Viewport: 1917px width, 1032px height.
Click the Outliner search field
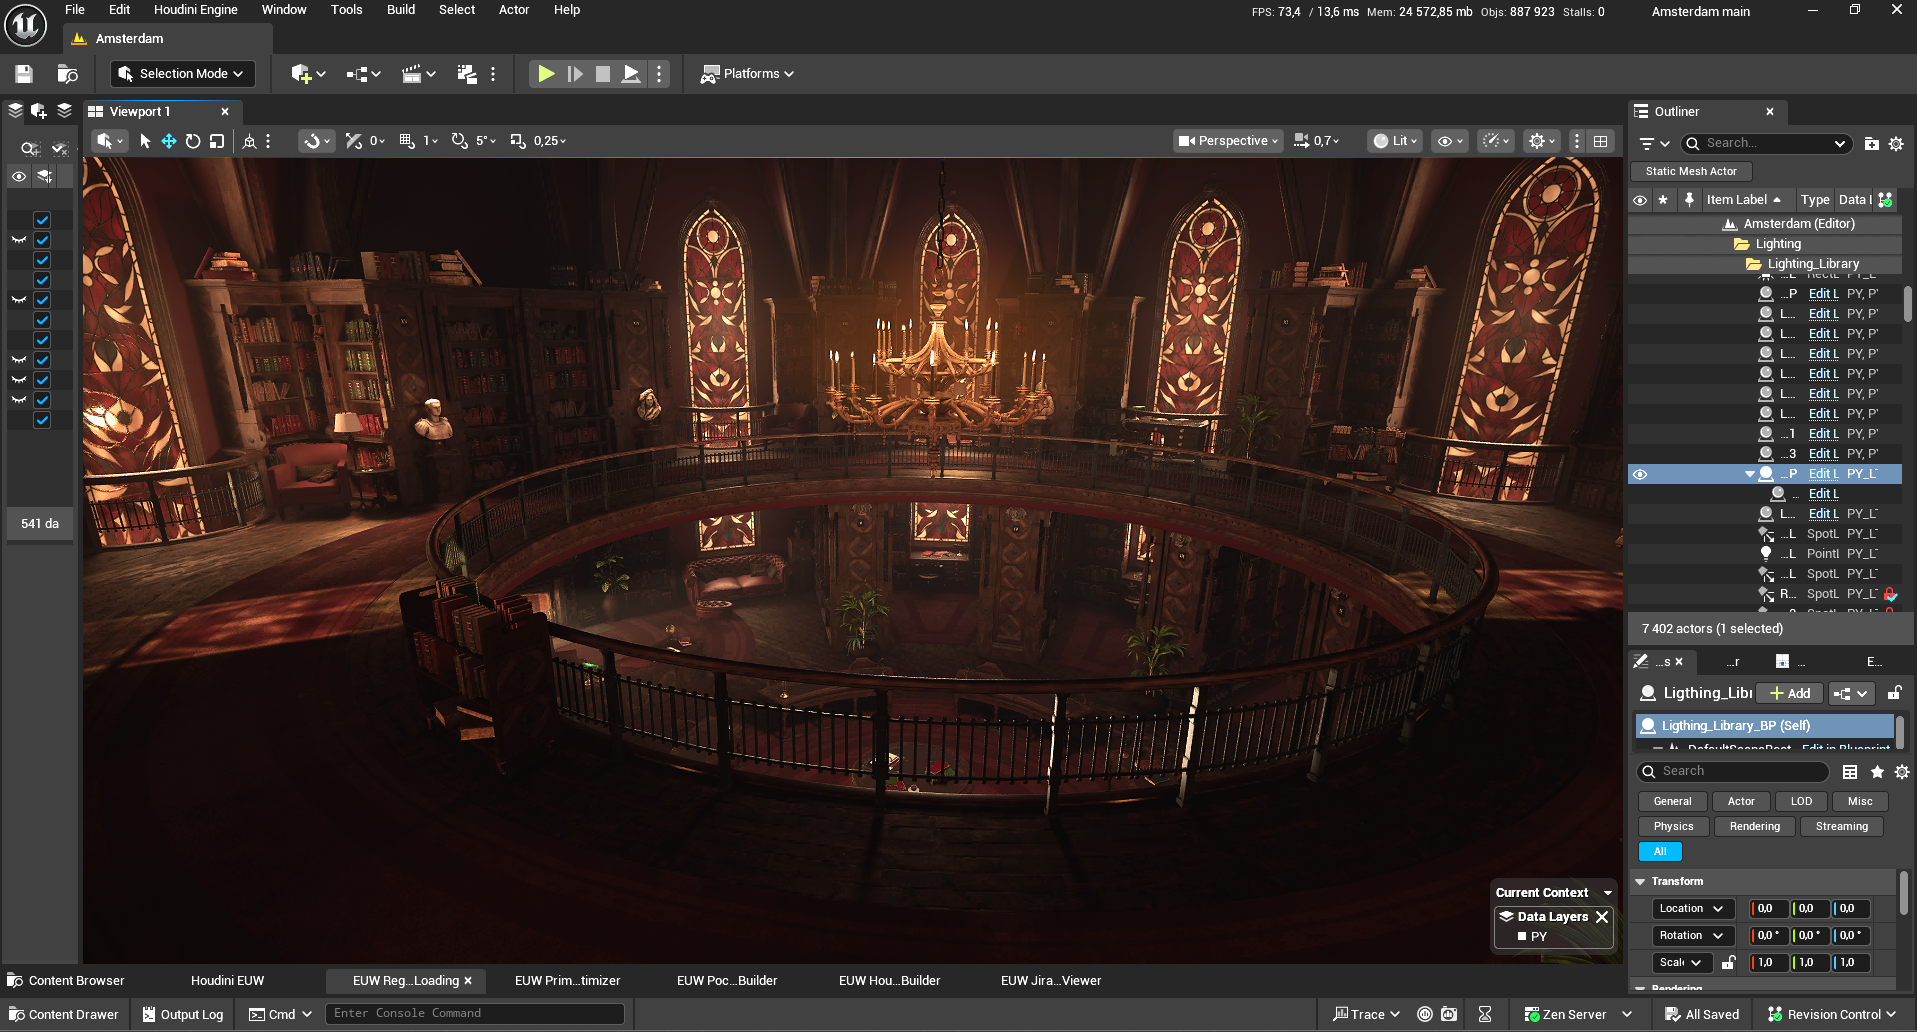pos(1767,144)
